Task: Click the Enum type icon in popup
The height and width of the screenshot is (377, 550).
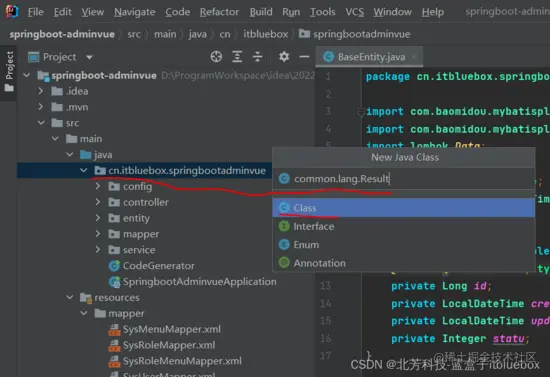Action: coord(284,244)
